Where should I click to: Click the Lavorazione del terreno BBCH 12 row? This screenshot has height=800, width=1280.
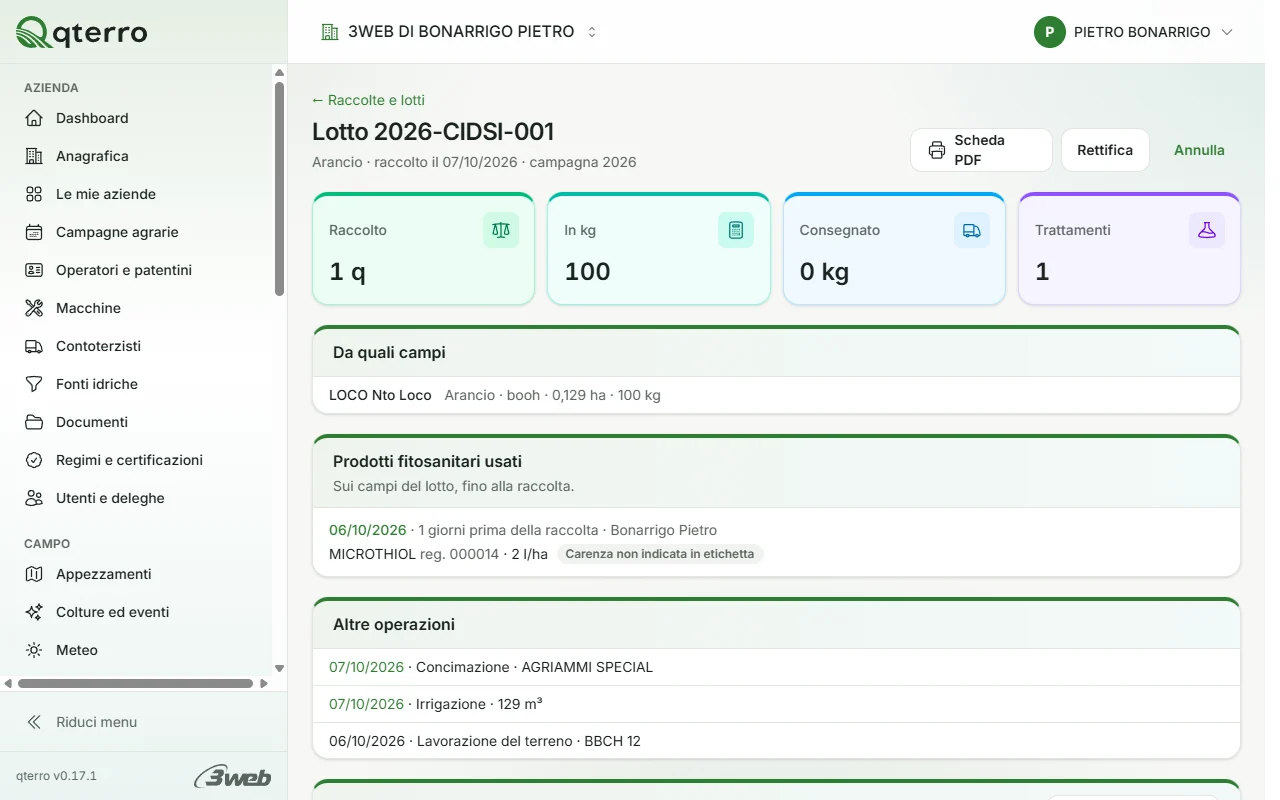[776, 741]
